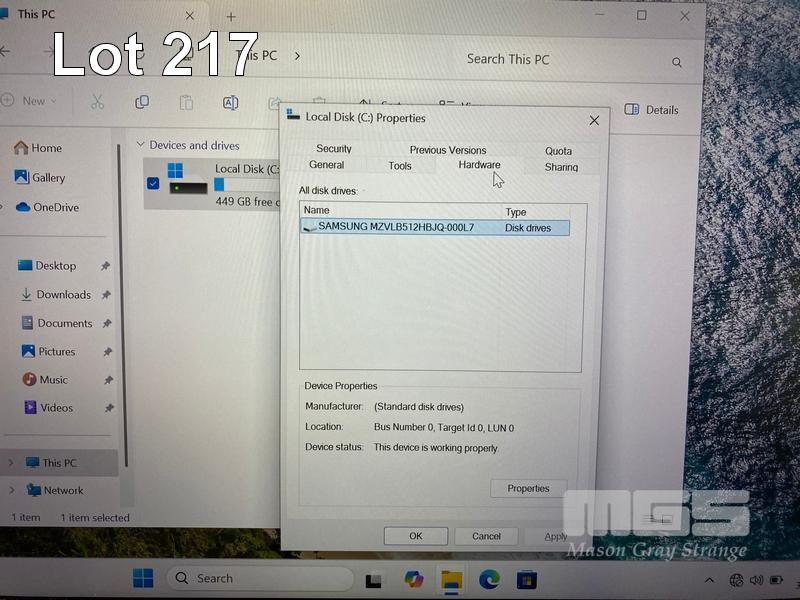Open the Previous Versions tab
The image size is (800, 600).
[x=447, y=150]
